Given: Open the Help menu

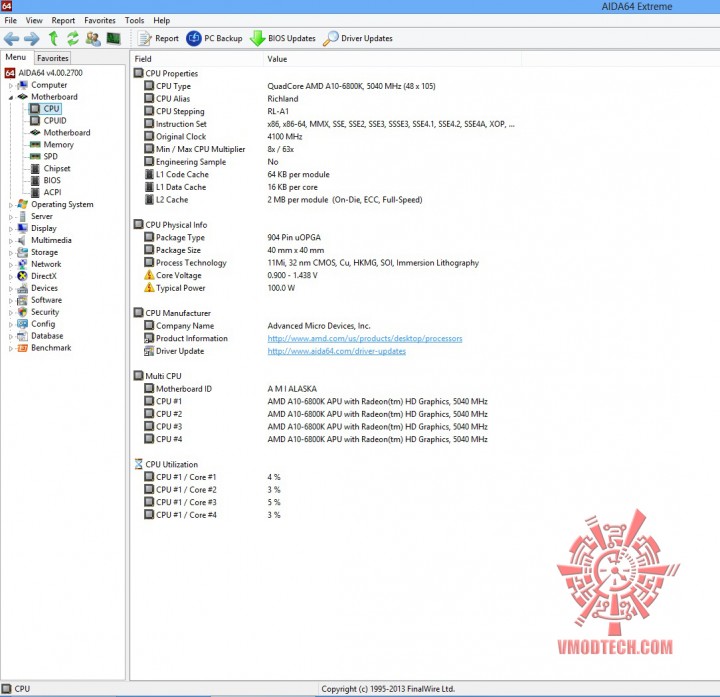Looking at the screenshot, I should (161, 21).
